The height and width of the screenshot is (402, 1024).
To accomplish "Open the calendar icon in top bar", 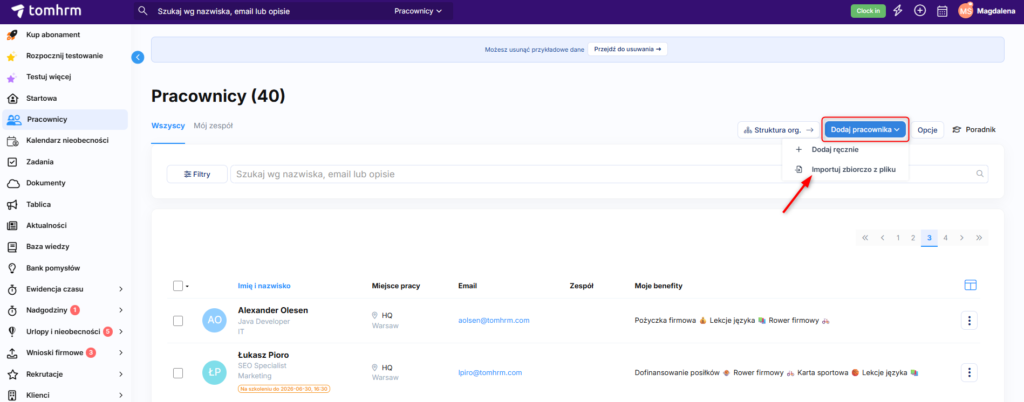I will [x=941, y=10].
